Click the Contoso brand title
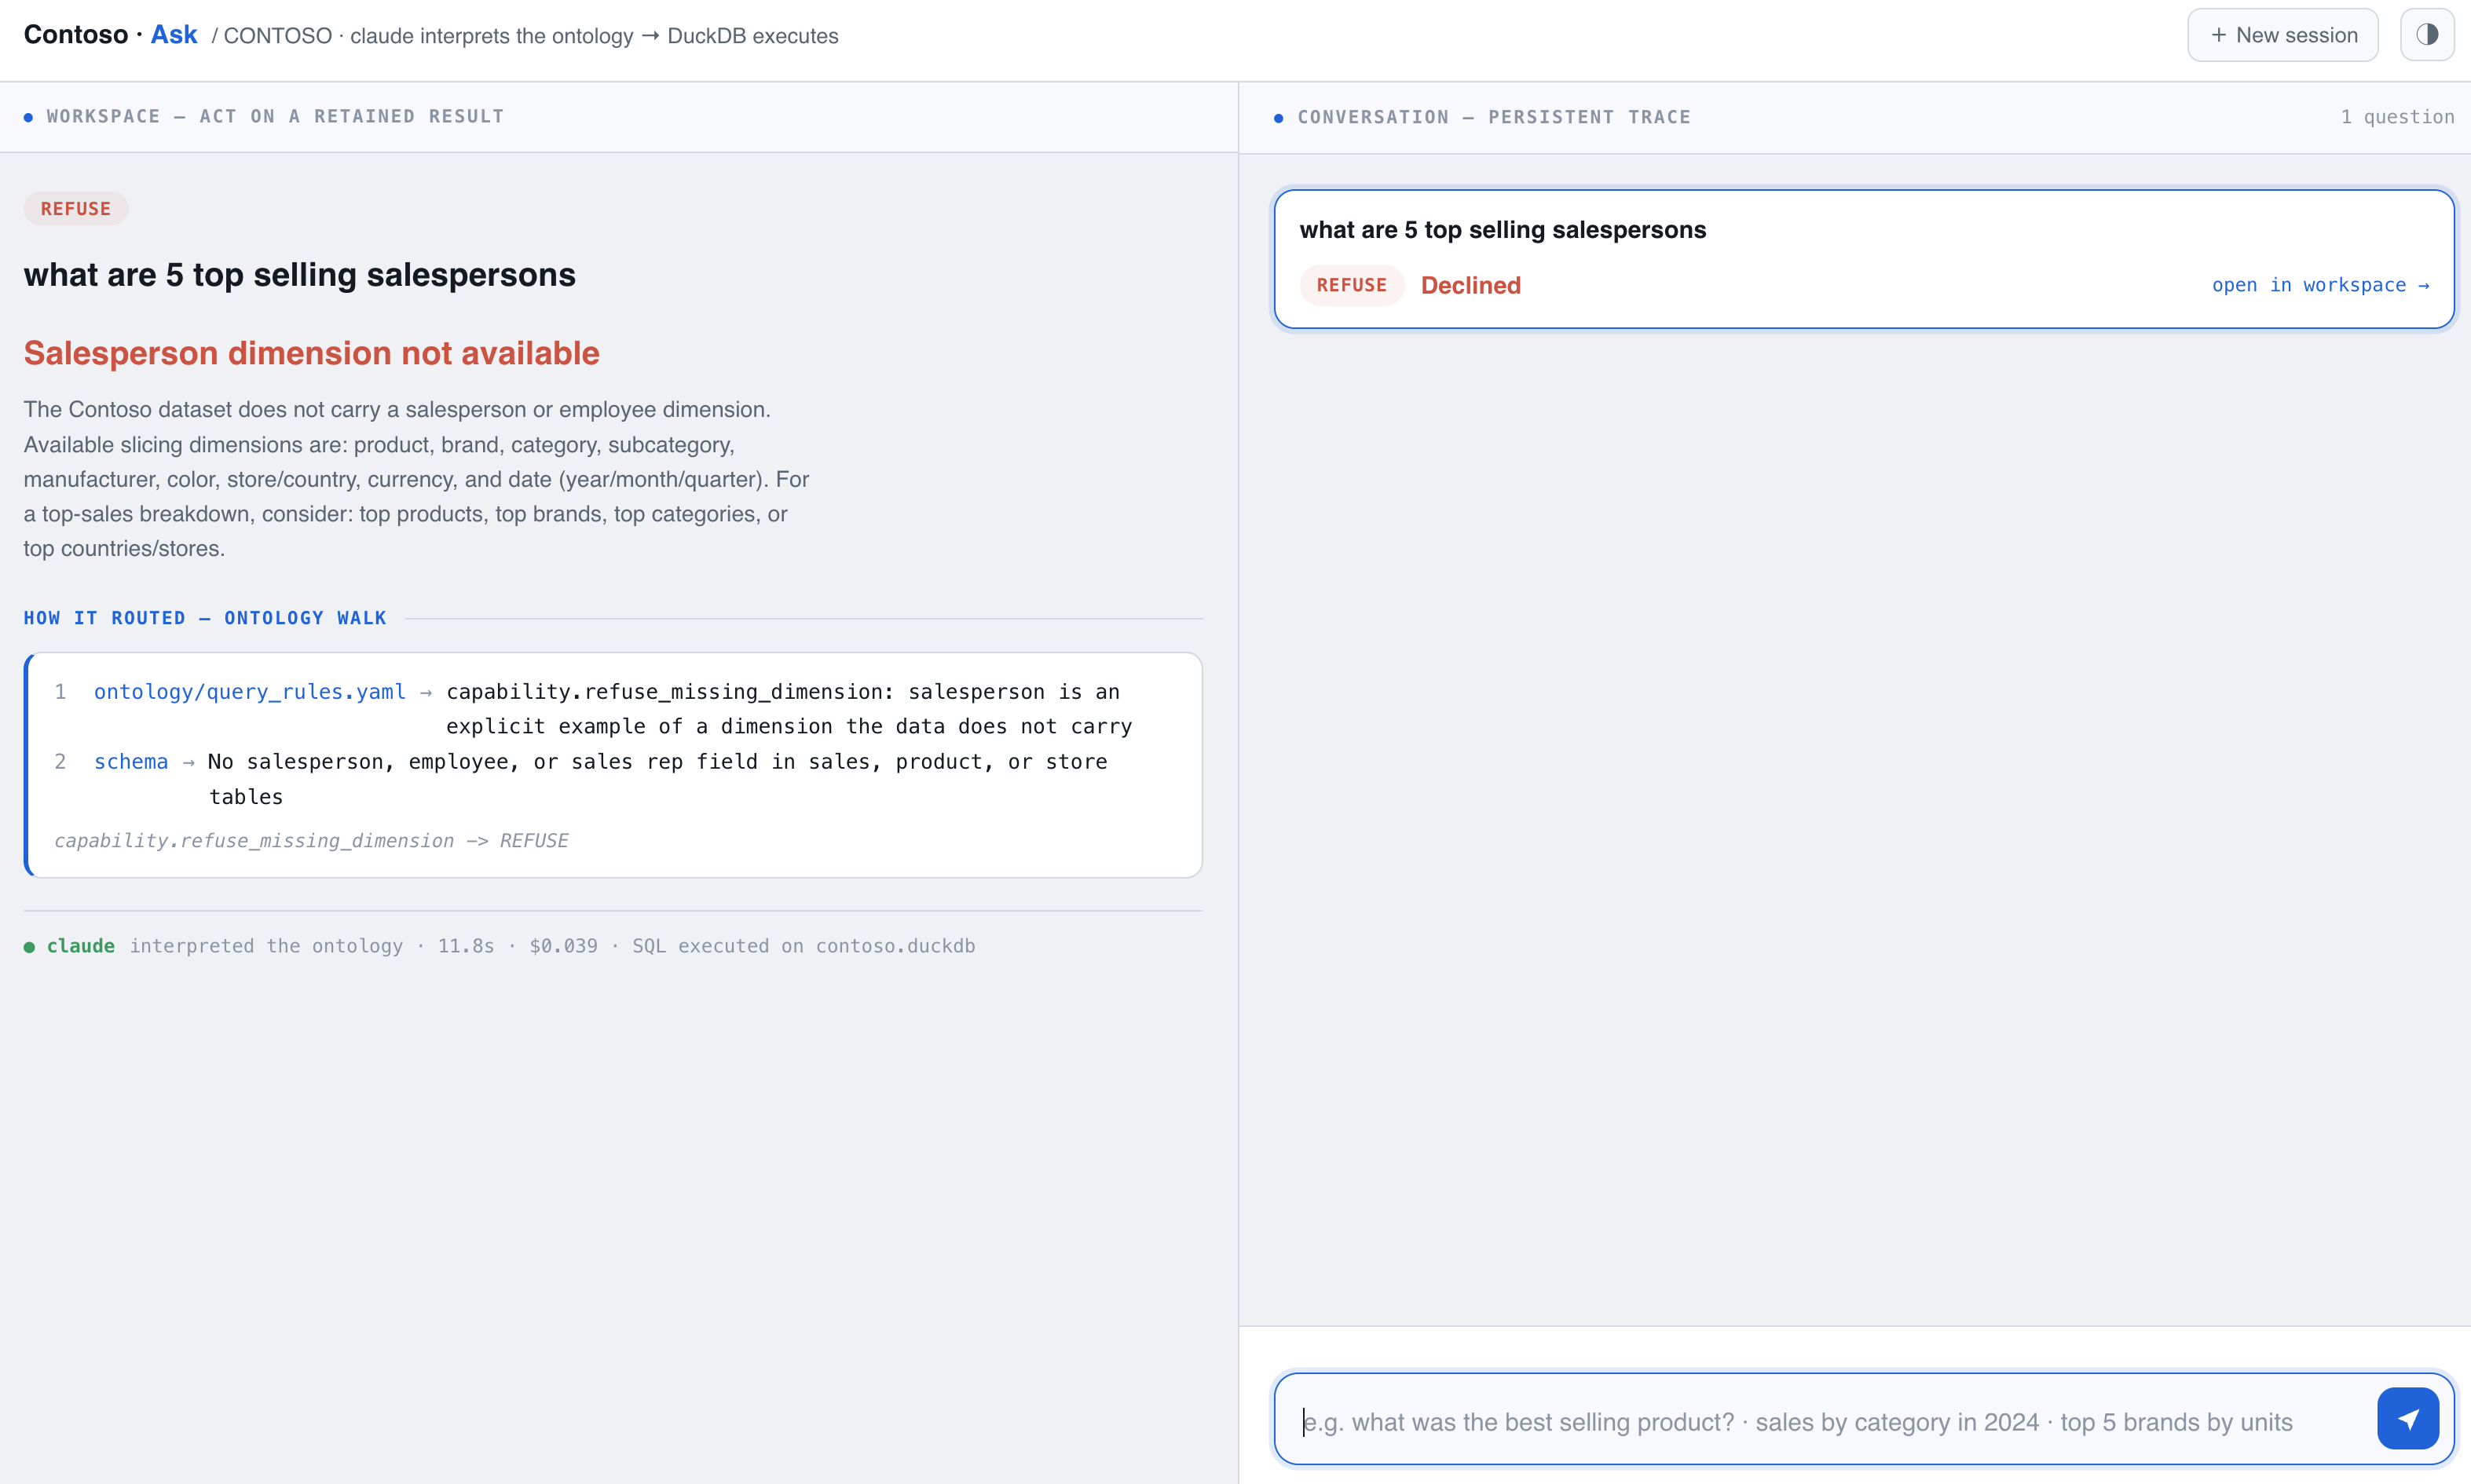Image resolution: width=2471 pixels, height=1484 pixels. 76,35
